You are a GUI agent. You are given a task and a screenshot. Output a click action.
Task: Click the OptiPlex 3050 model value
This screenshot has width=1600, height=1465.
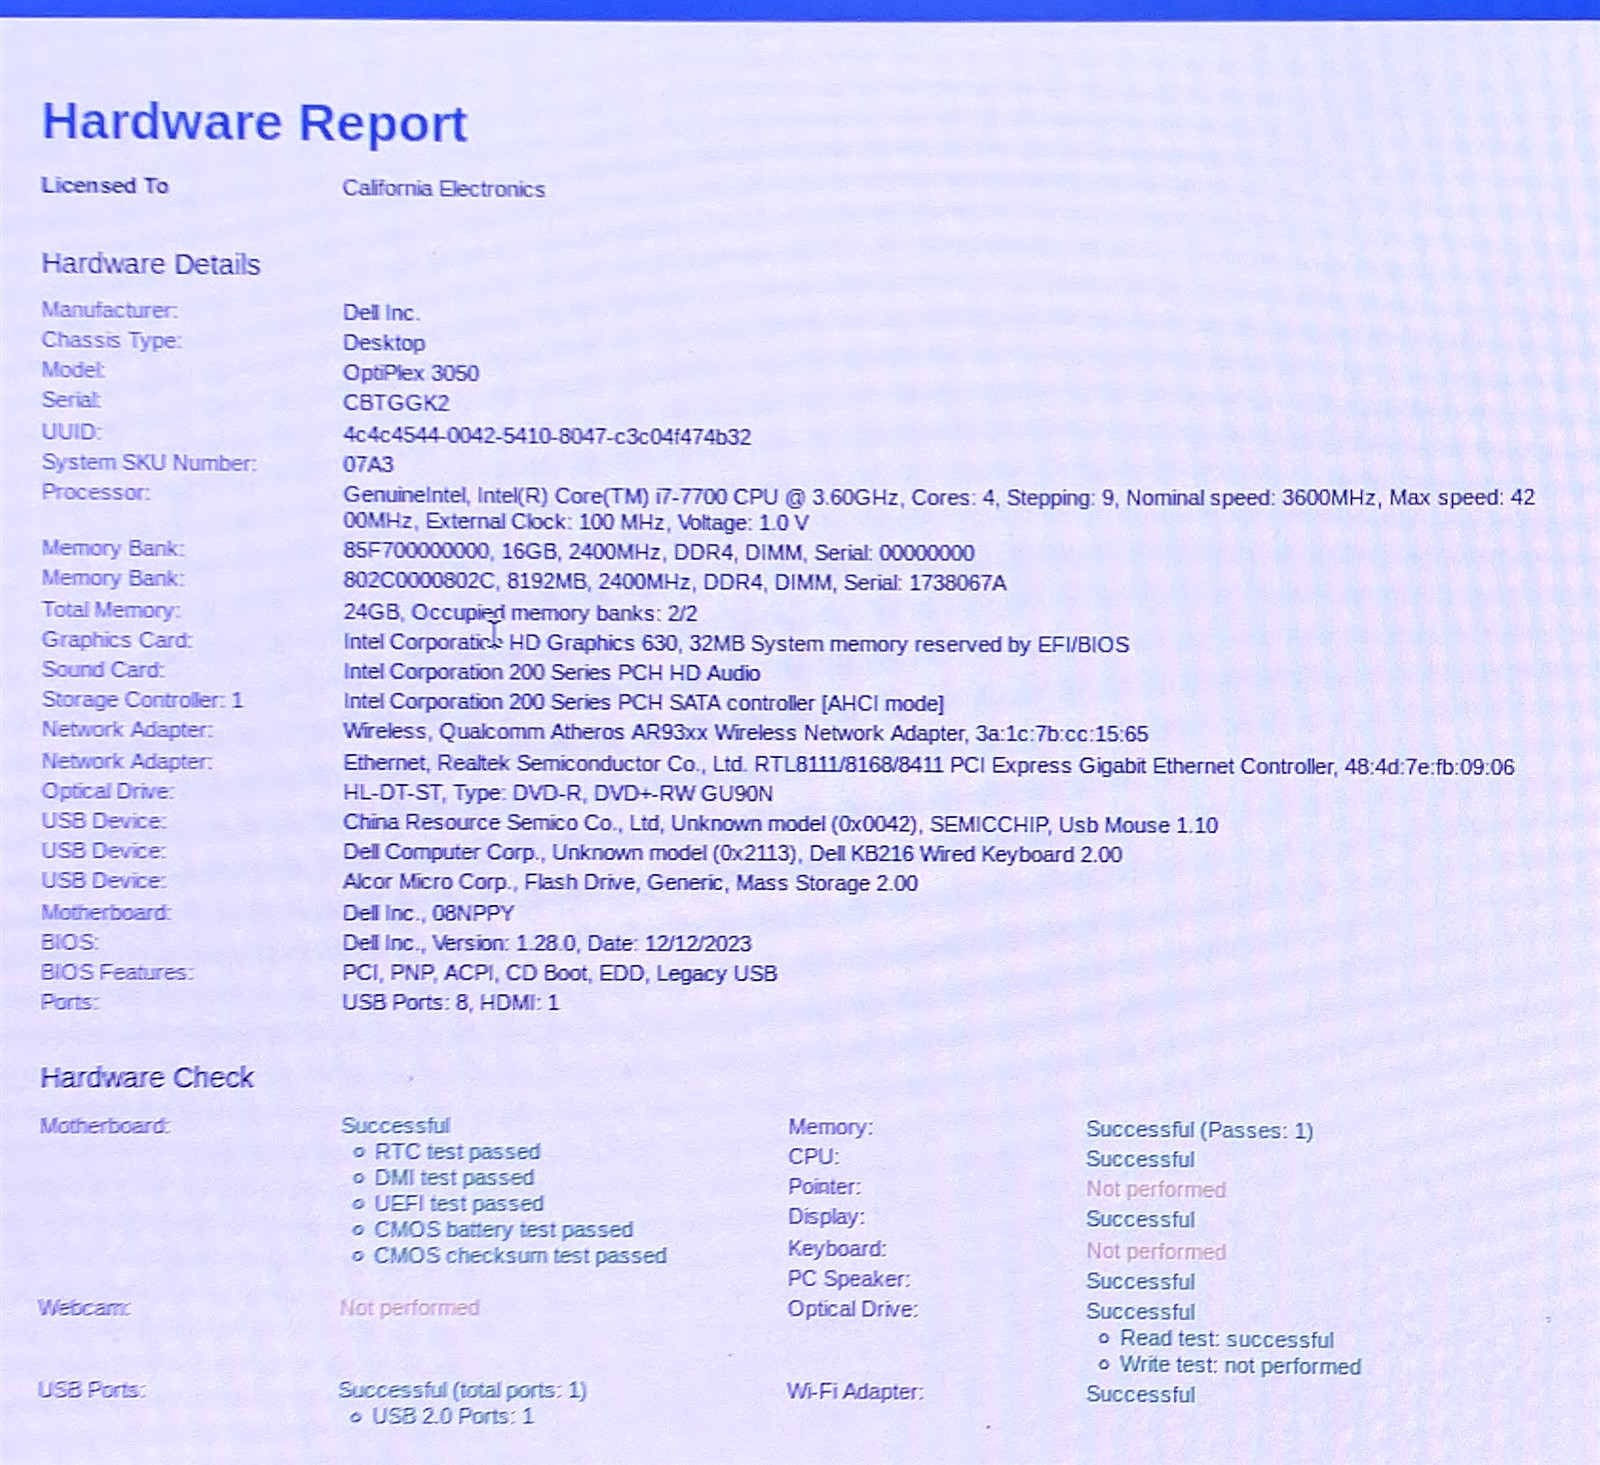click(x=411, y=373)
